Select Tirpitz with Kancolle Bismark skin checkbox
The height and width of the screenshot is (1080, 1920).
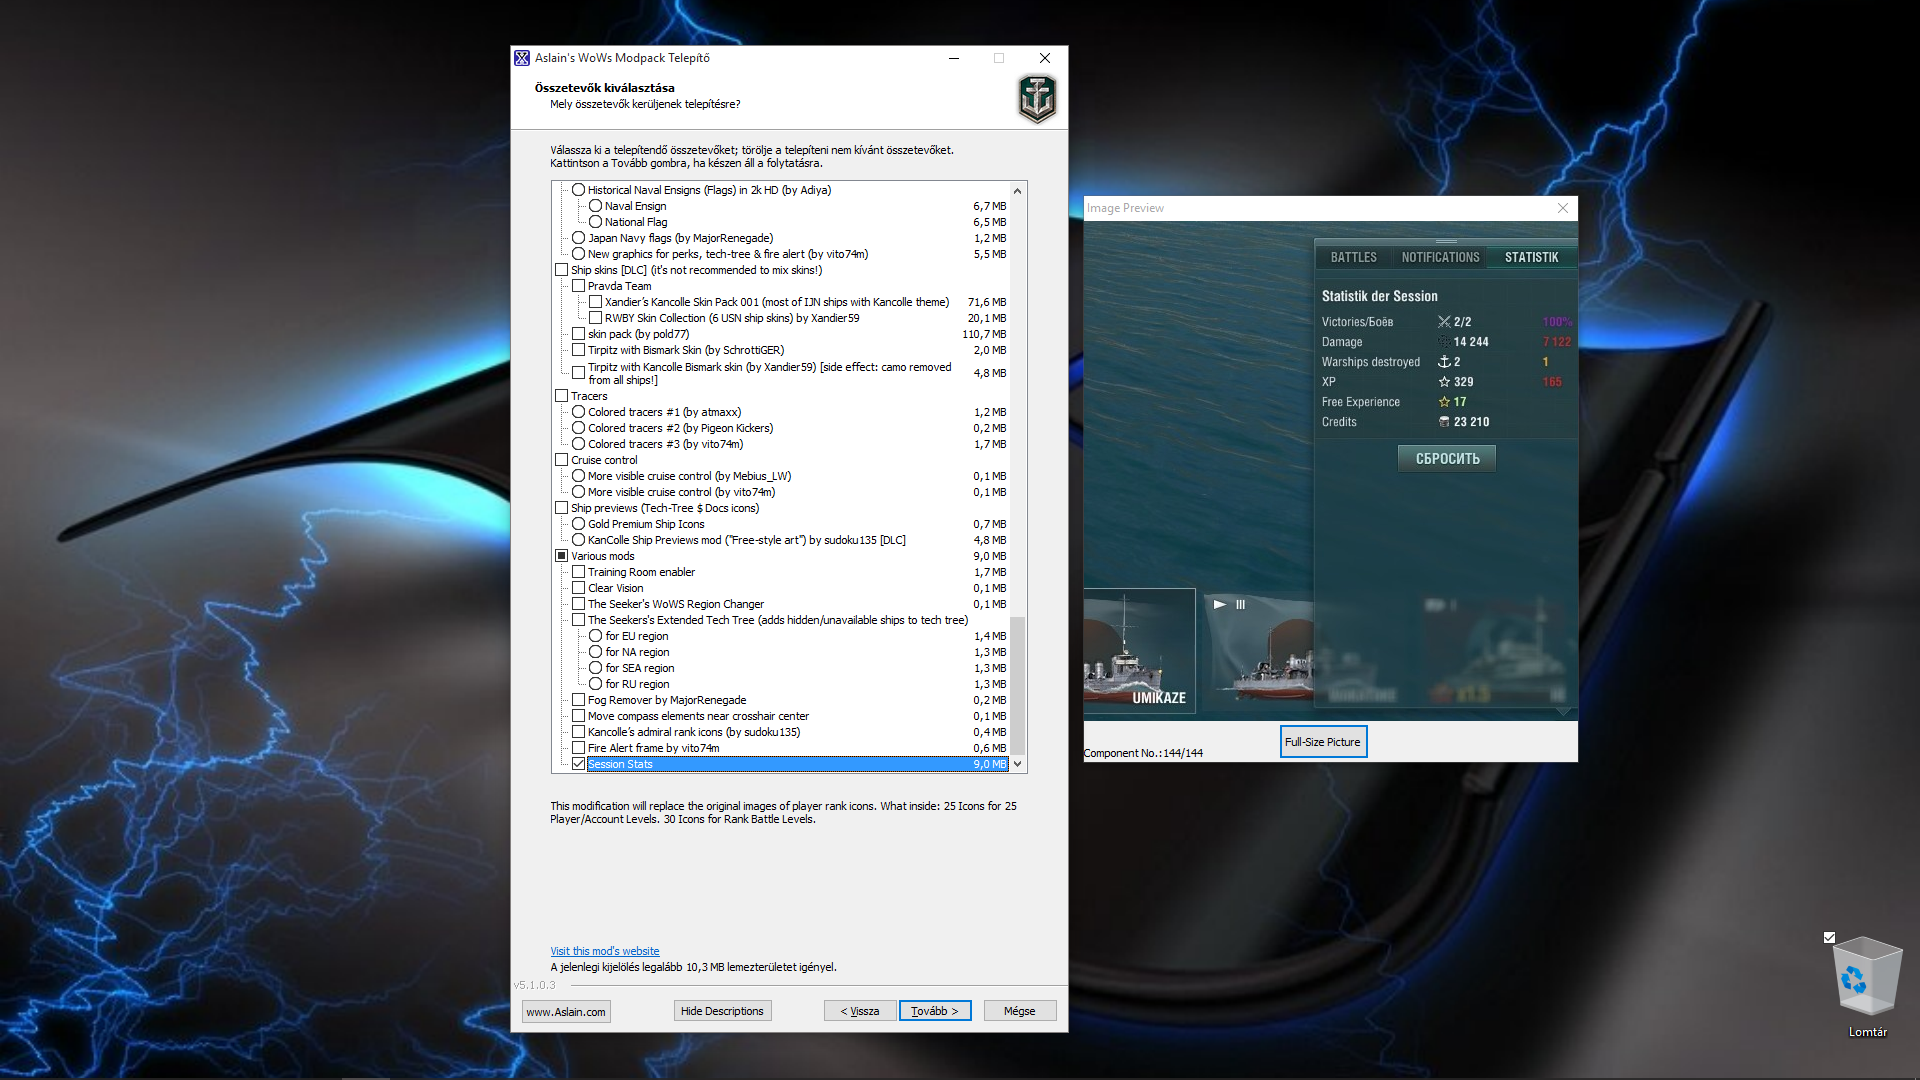[x=578, y=373]
